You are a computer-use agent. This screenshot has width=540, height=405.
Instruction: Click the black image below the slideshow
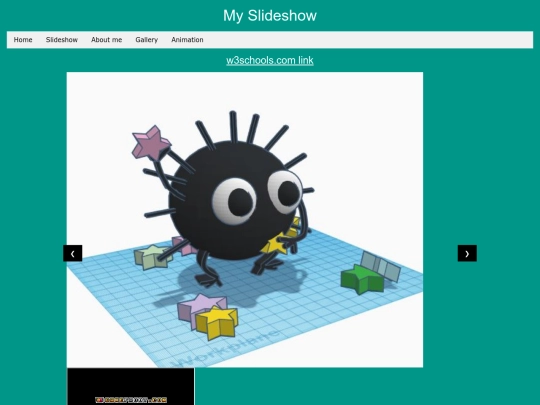(x=131, y=386)
